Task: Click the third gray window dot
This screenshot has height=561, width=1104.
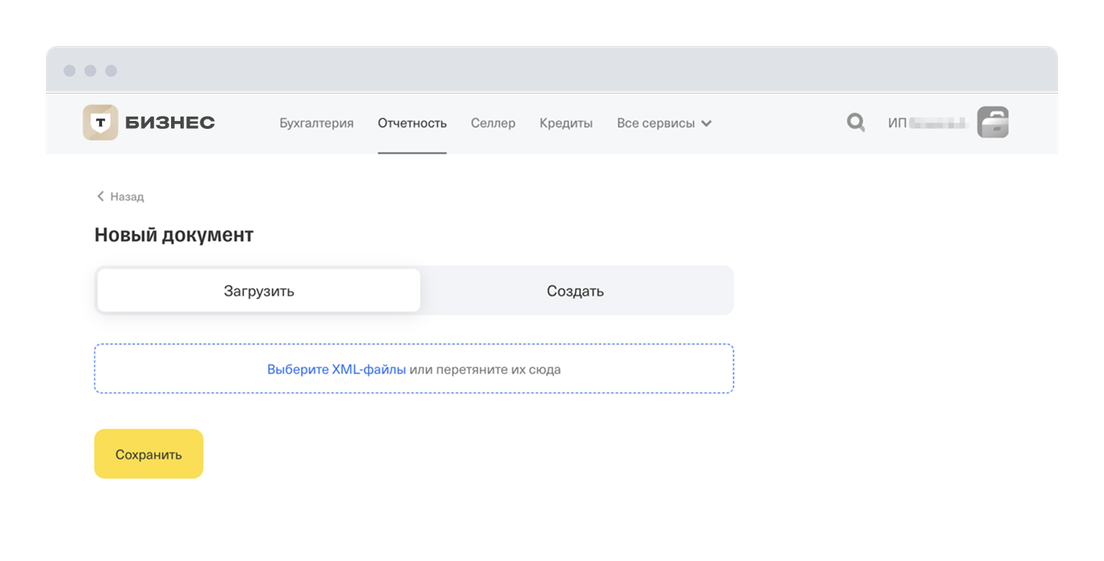Action: tap(111, 71)
